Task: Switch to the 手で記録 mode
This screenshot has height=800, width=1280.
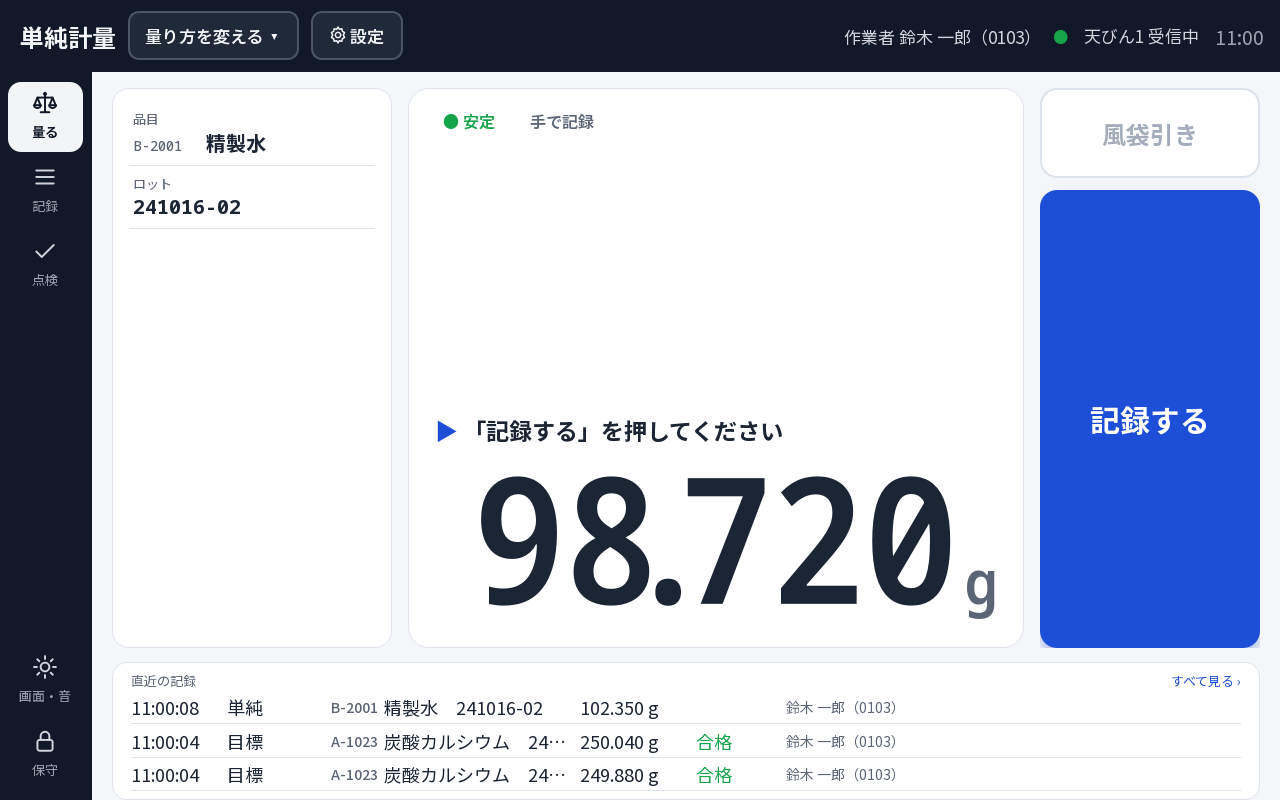Action: (562, 122)
